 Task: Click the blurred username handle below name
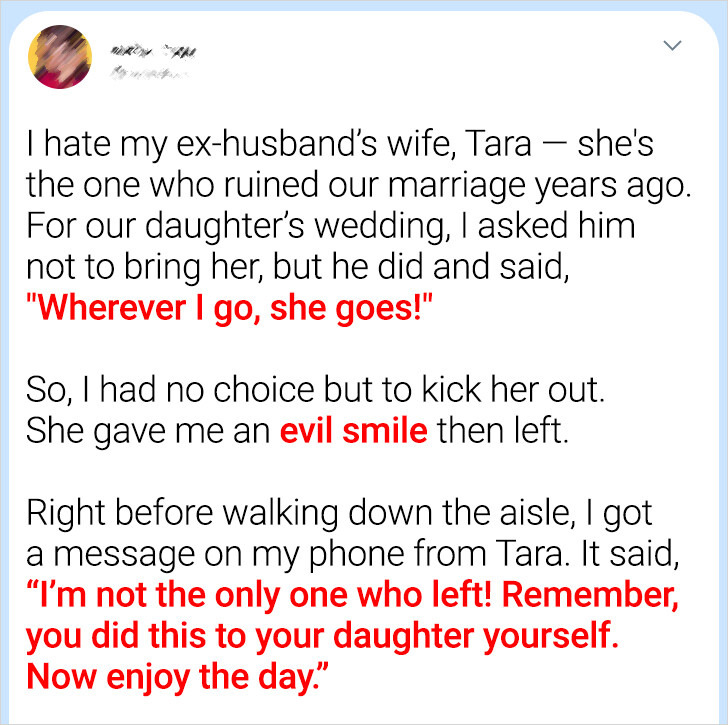click(x=148, y=72)
